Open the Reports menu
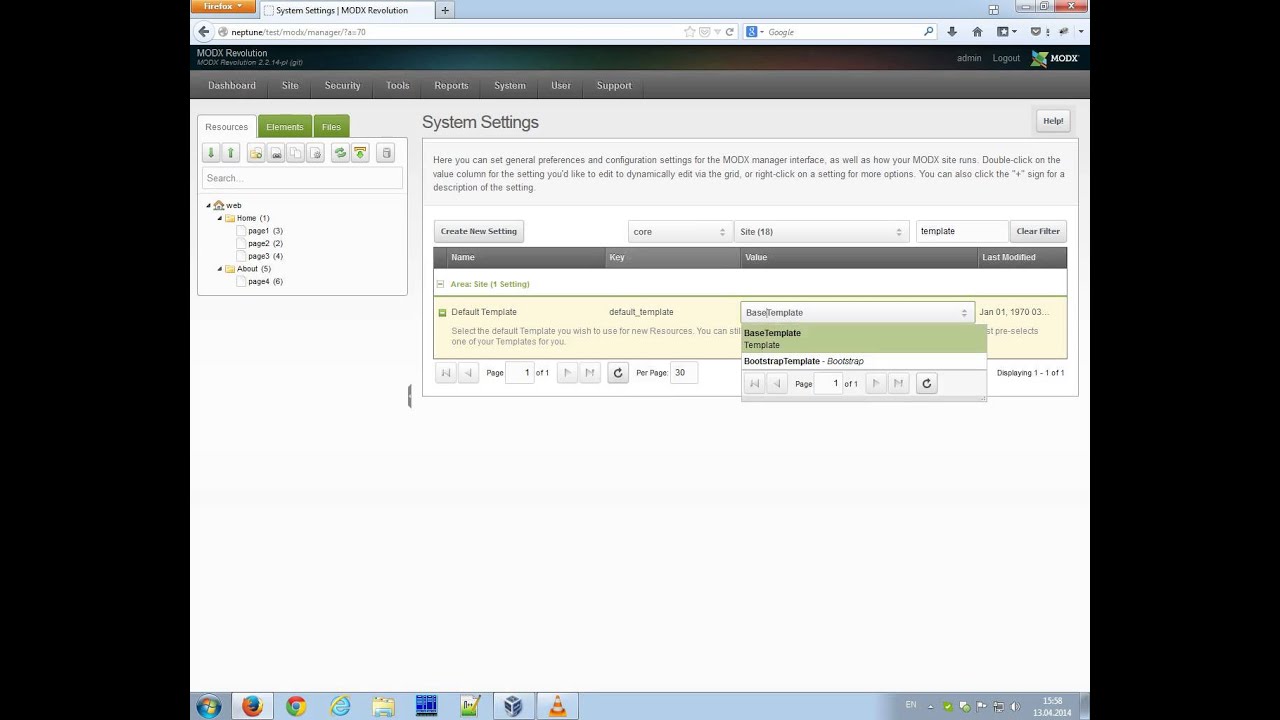 pyautogui.click(x=451, y=85)
